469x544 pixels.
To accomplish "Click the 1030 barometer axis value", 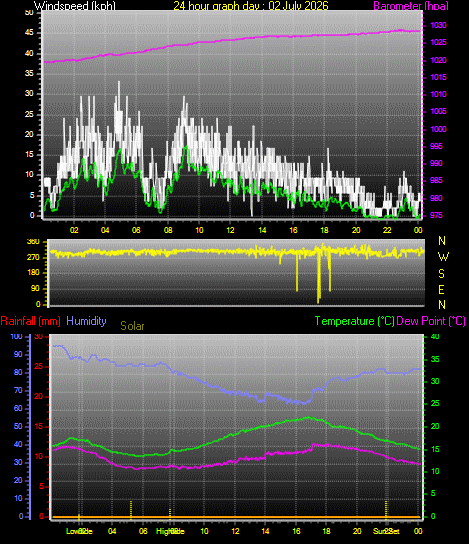I will (x=438, y=25).
